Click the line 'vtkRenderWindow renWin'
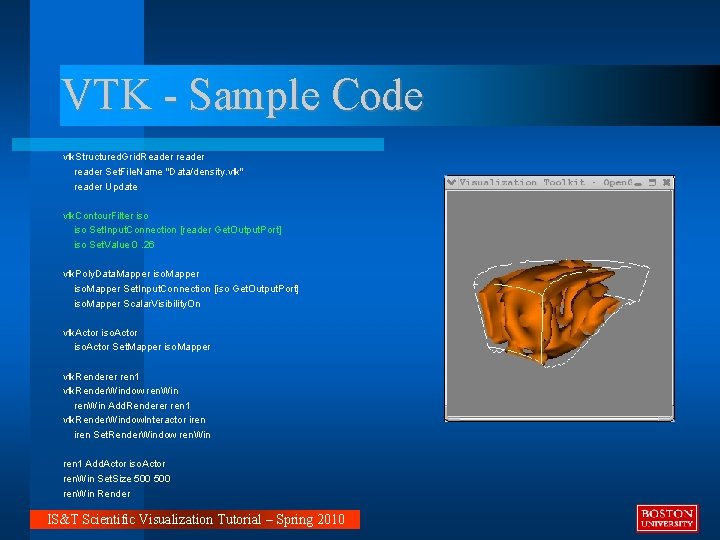Image resolution: width=720 pixels, height=540 pixels. click(x=121, y=391)
